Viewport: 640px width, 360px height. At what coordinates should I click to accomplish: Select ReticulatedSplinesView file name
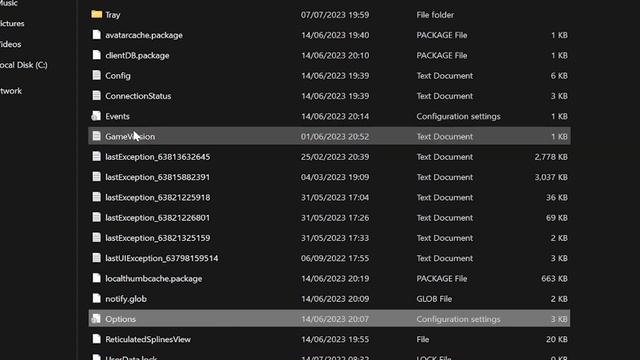(x=148, y=339)
